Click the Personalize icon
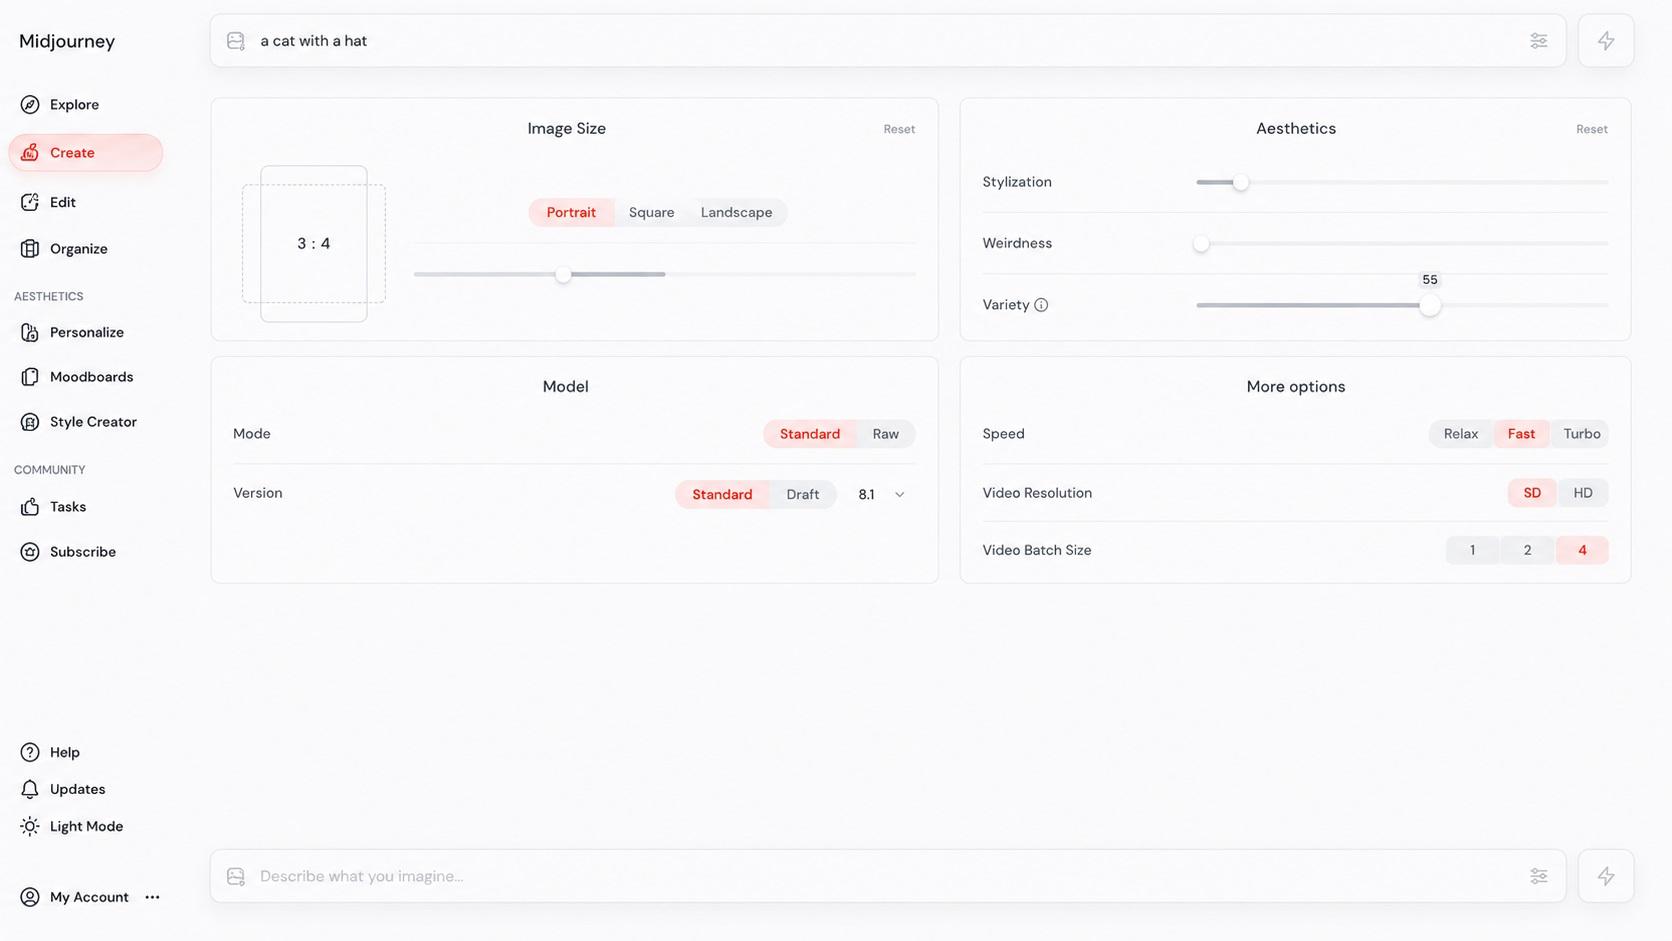Viewport: 1672px width, 941px height. [x=30, y=332]
